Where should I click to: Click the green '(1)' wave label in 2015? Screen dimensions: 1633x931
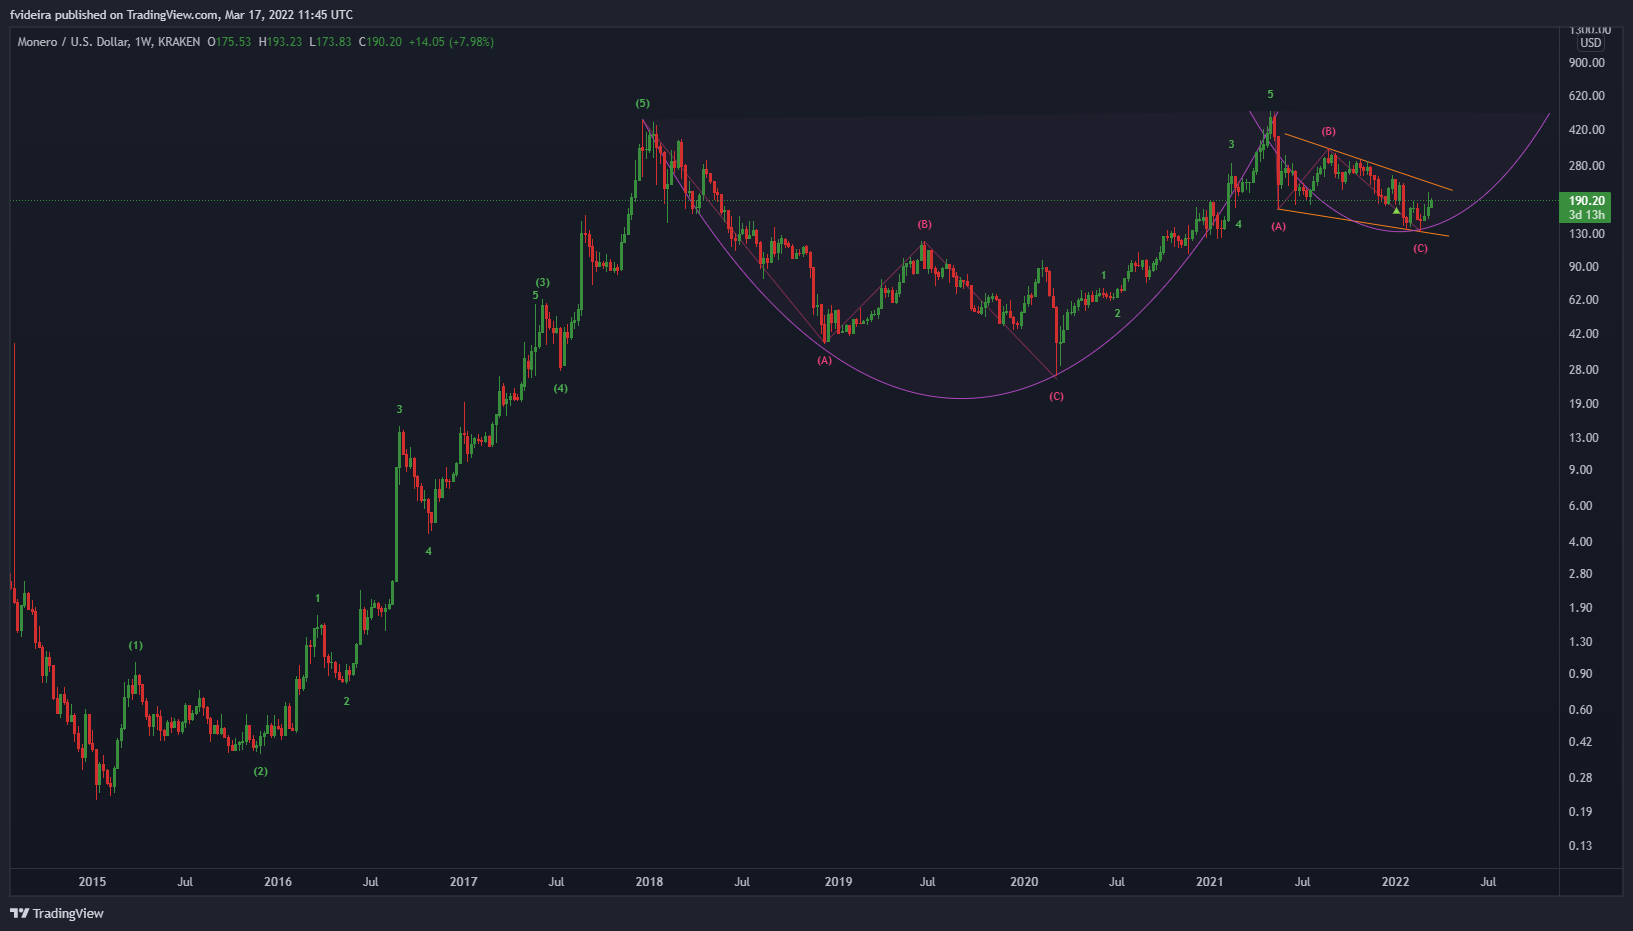[x=136, y=645]
